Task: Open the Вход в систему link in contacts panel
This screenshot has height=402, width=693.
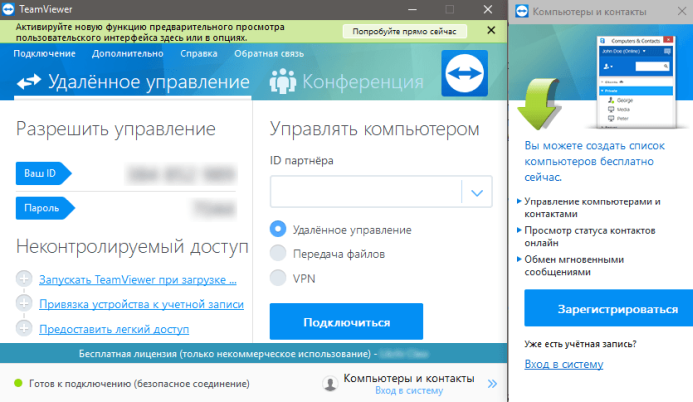Action: pyautogui.click(x=564, y=364)
